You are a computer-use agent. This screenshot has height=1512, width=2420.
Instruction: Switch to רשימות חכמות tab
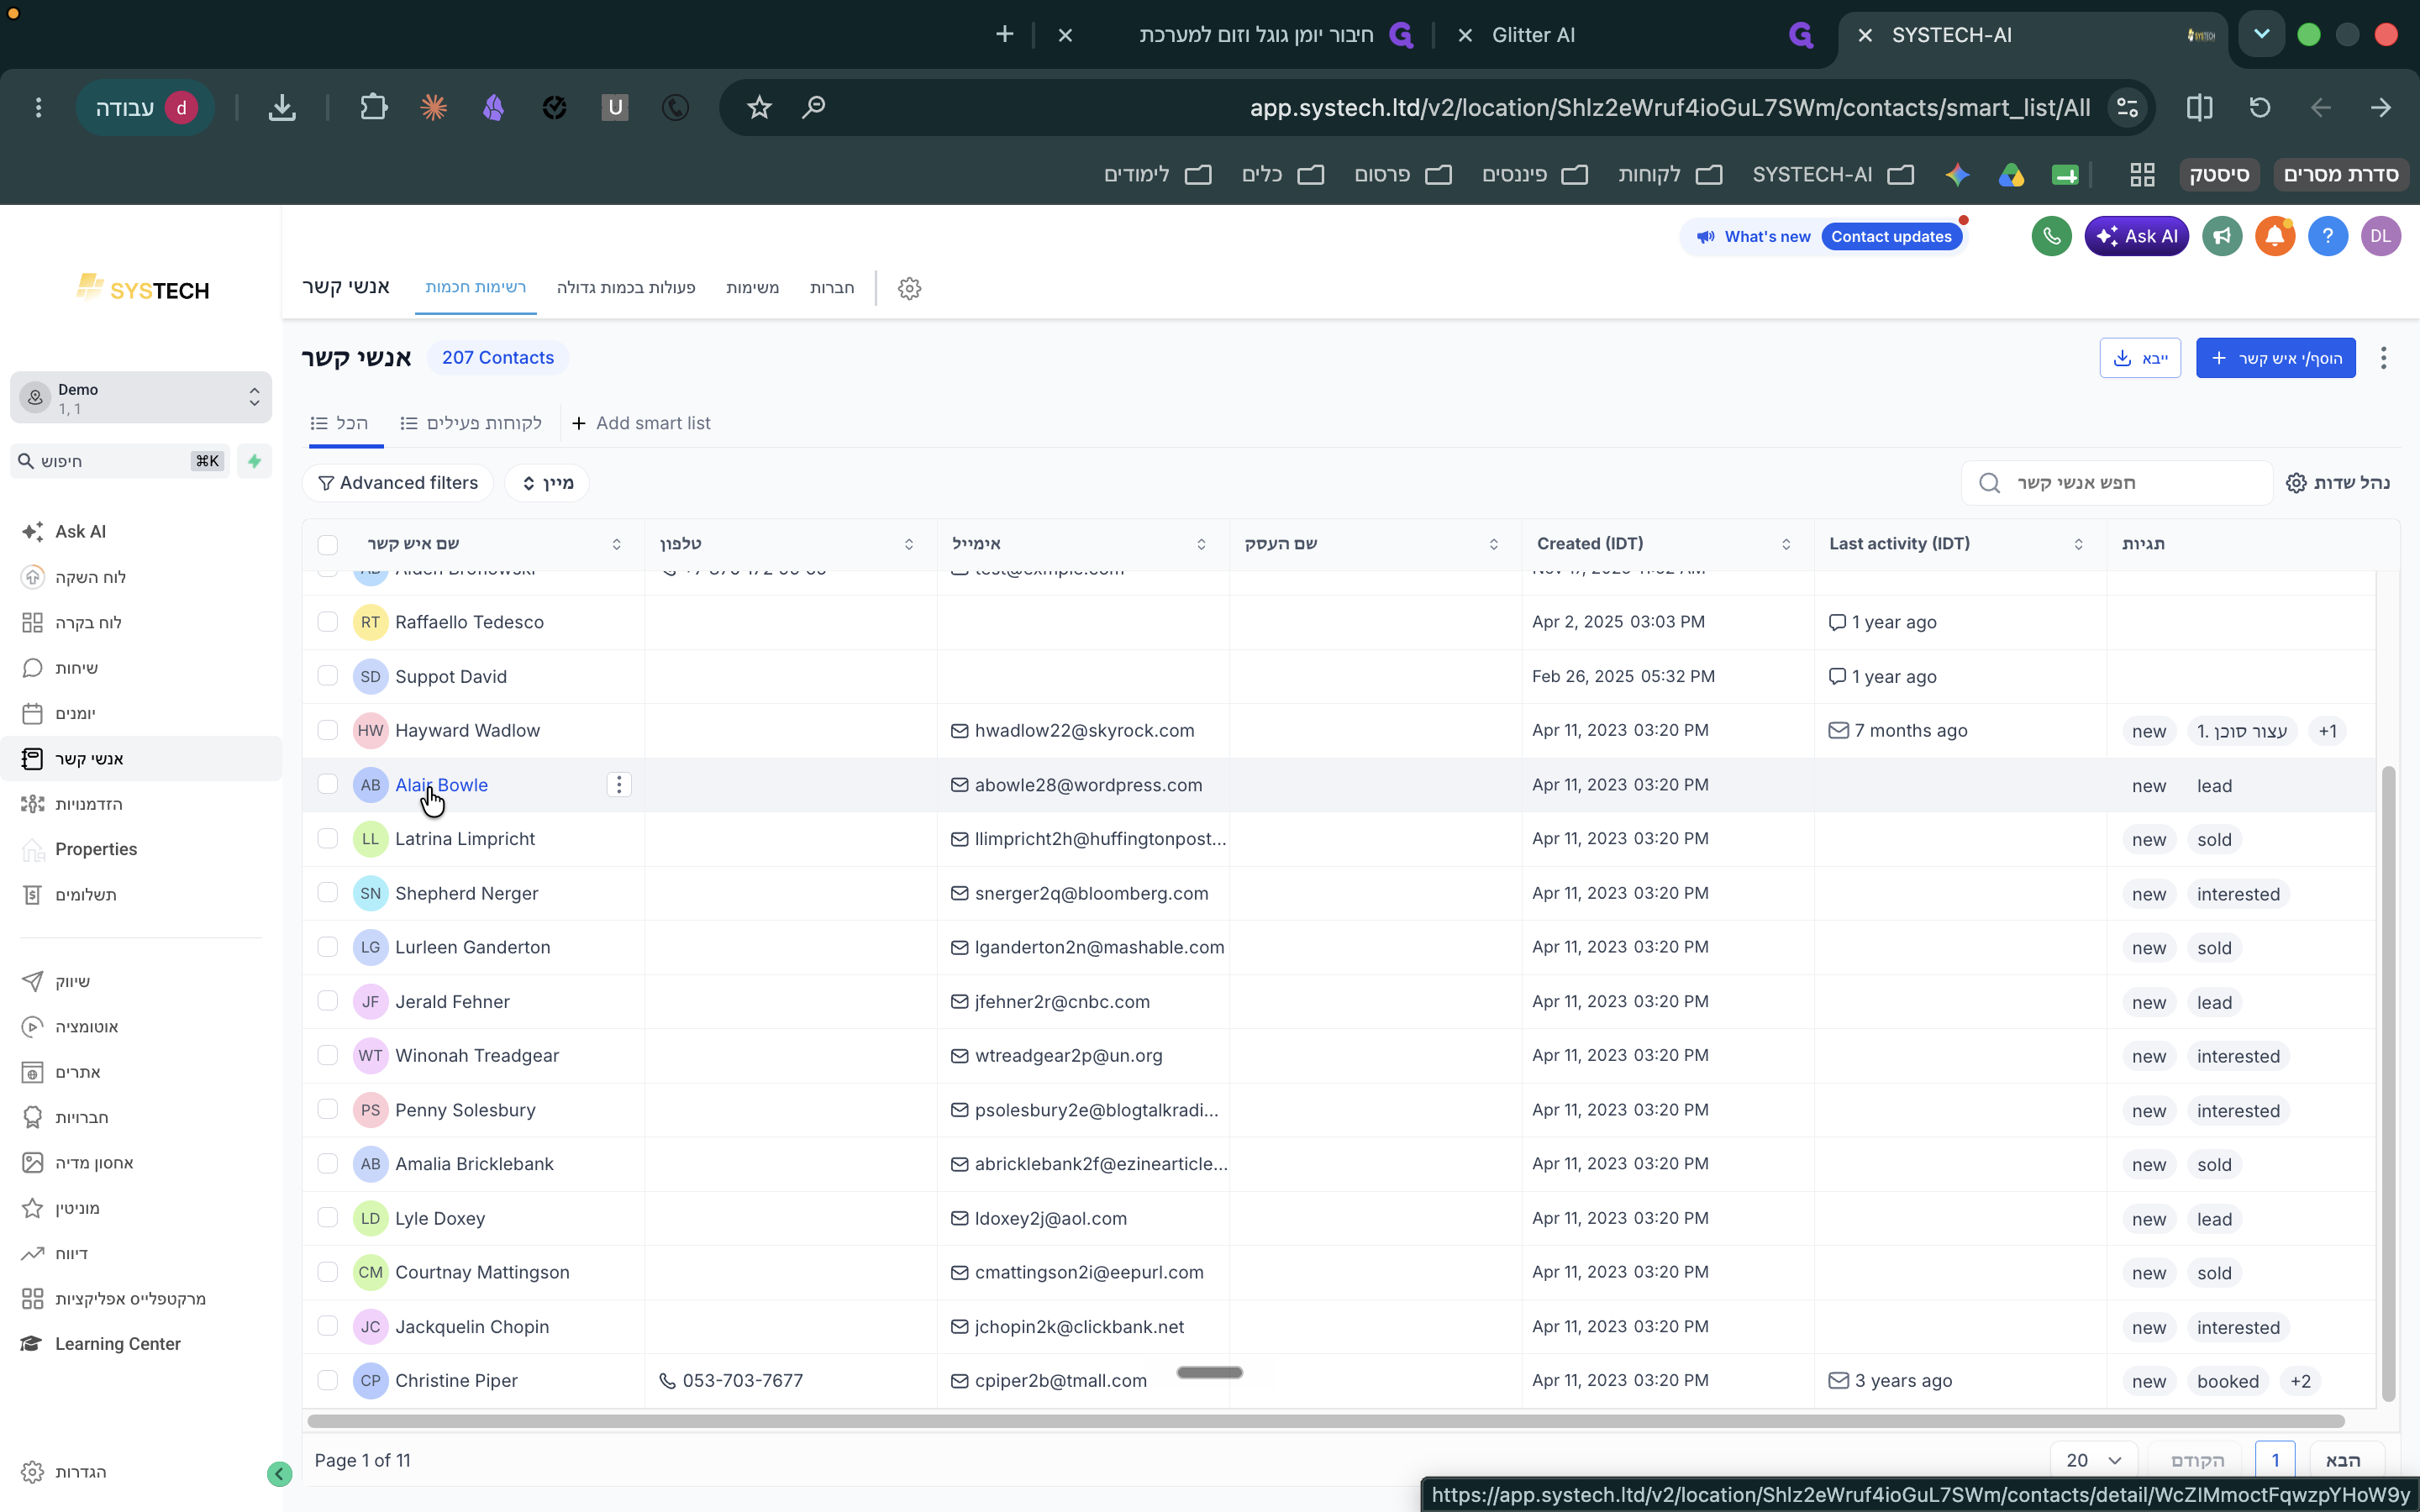click(x=476, y=288)
